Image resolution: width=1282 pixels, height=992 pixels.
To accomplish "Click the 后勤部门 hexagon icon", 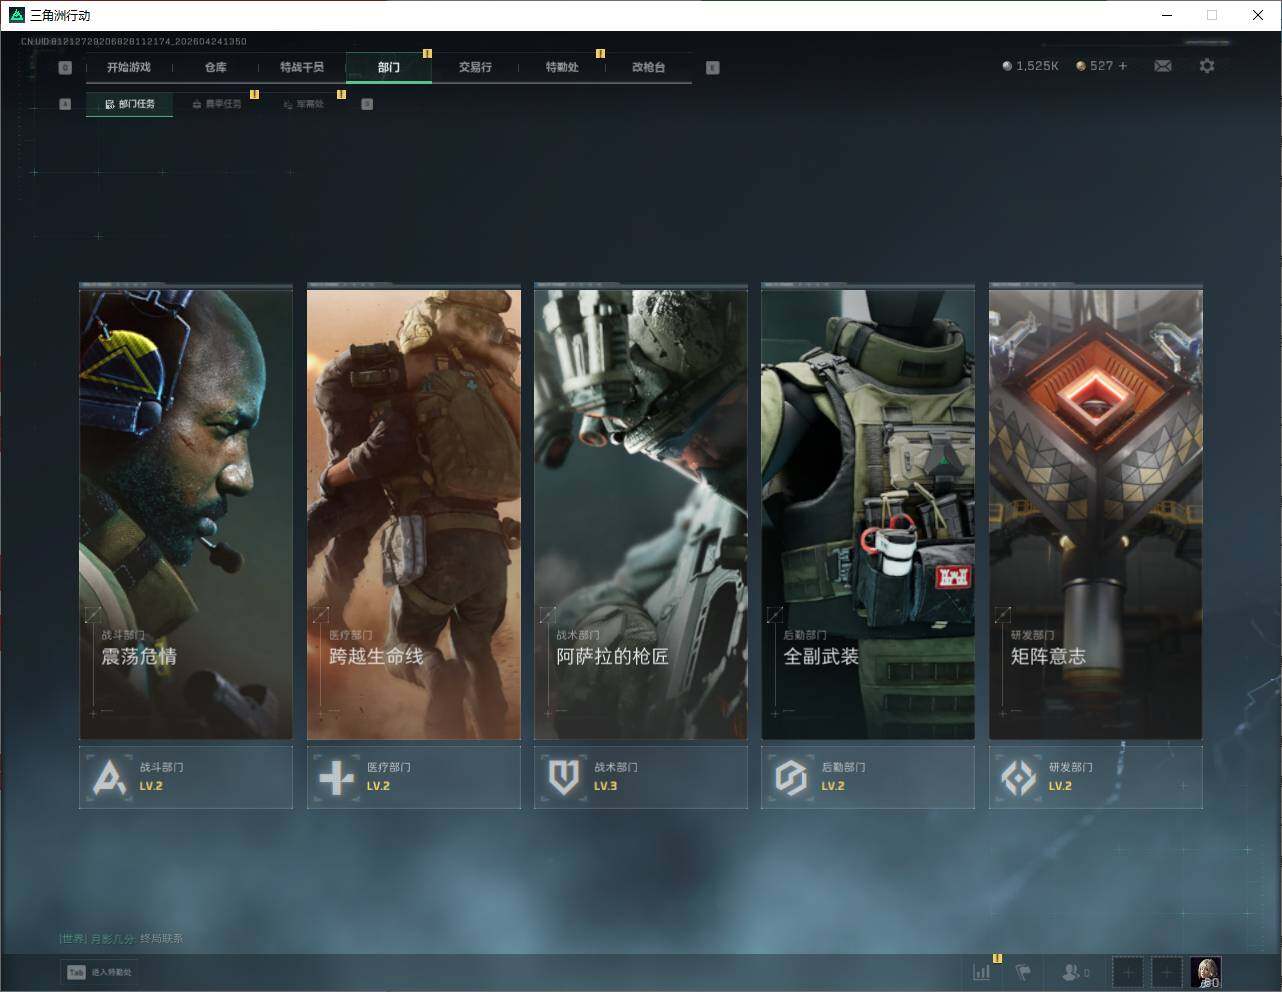I will (x=791, y=777).
